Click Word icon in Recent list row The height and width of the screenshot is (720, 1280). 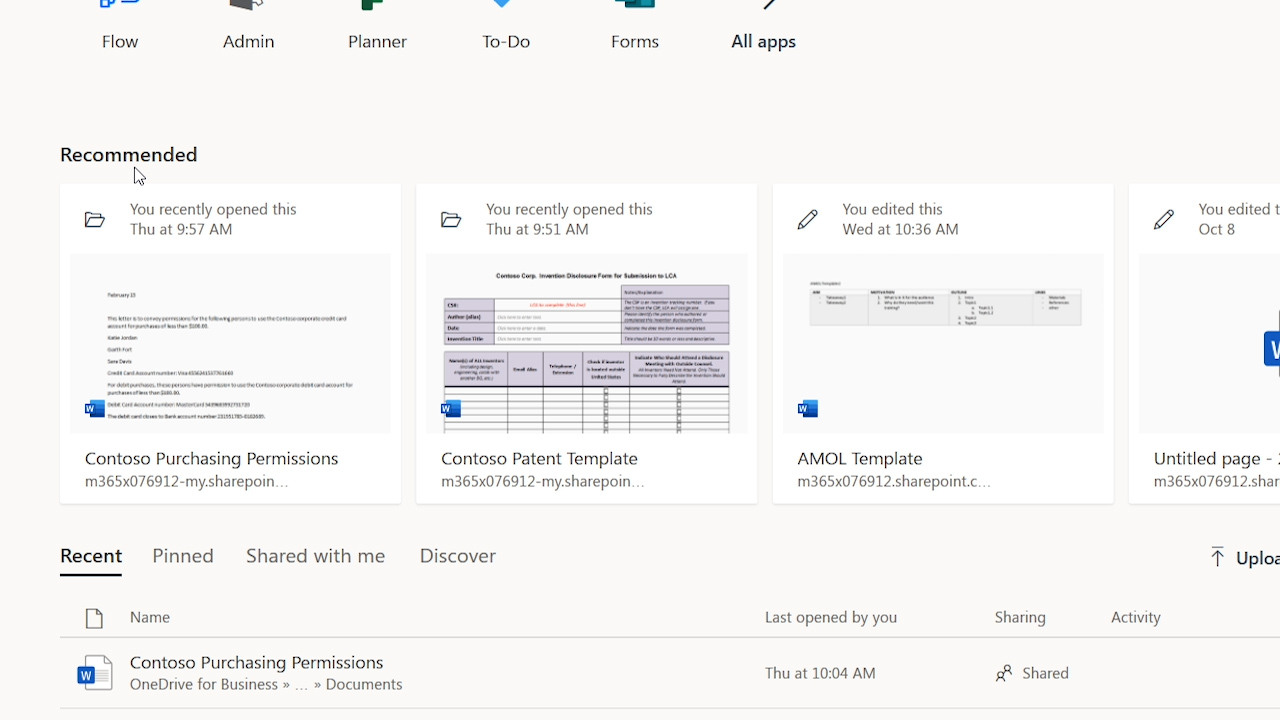pos(95,673)
